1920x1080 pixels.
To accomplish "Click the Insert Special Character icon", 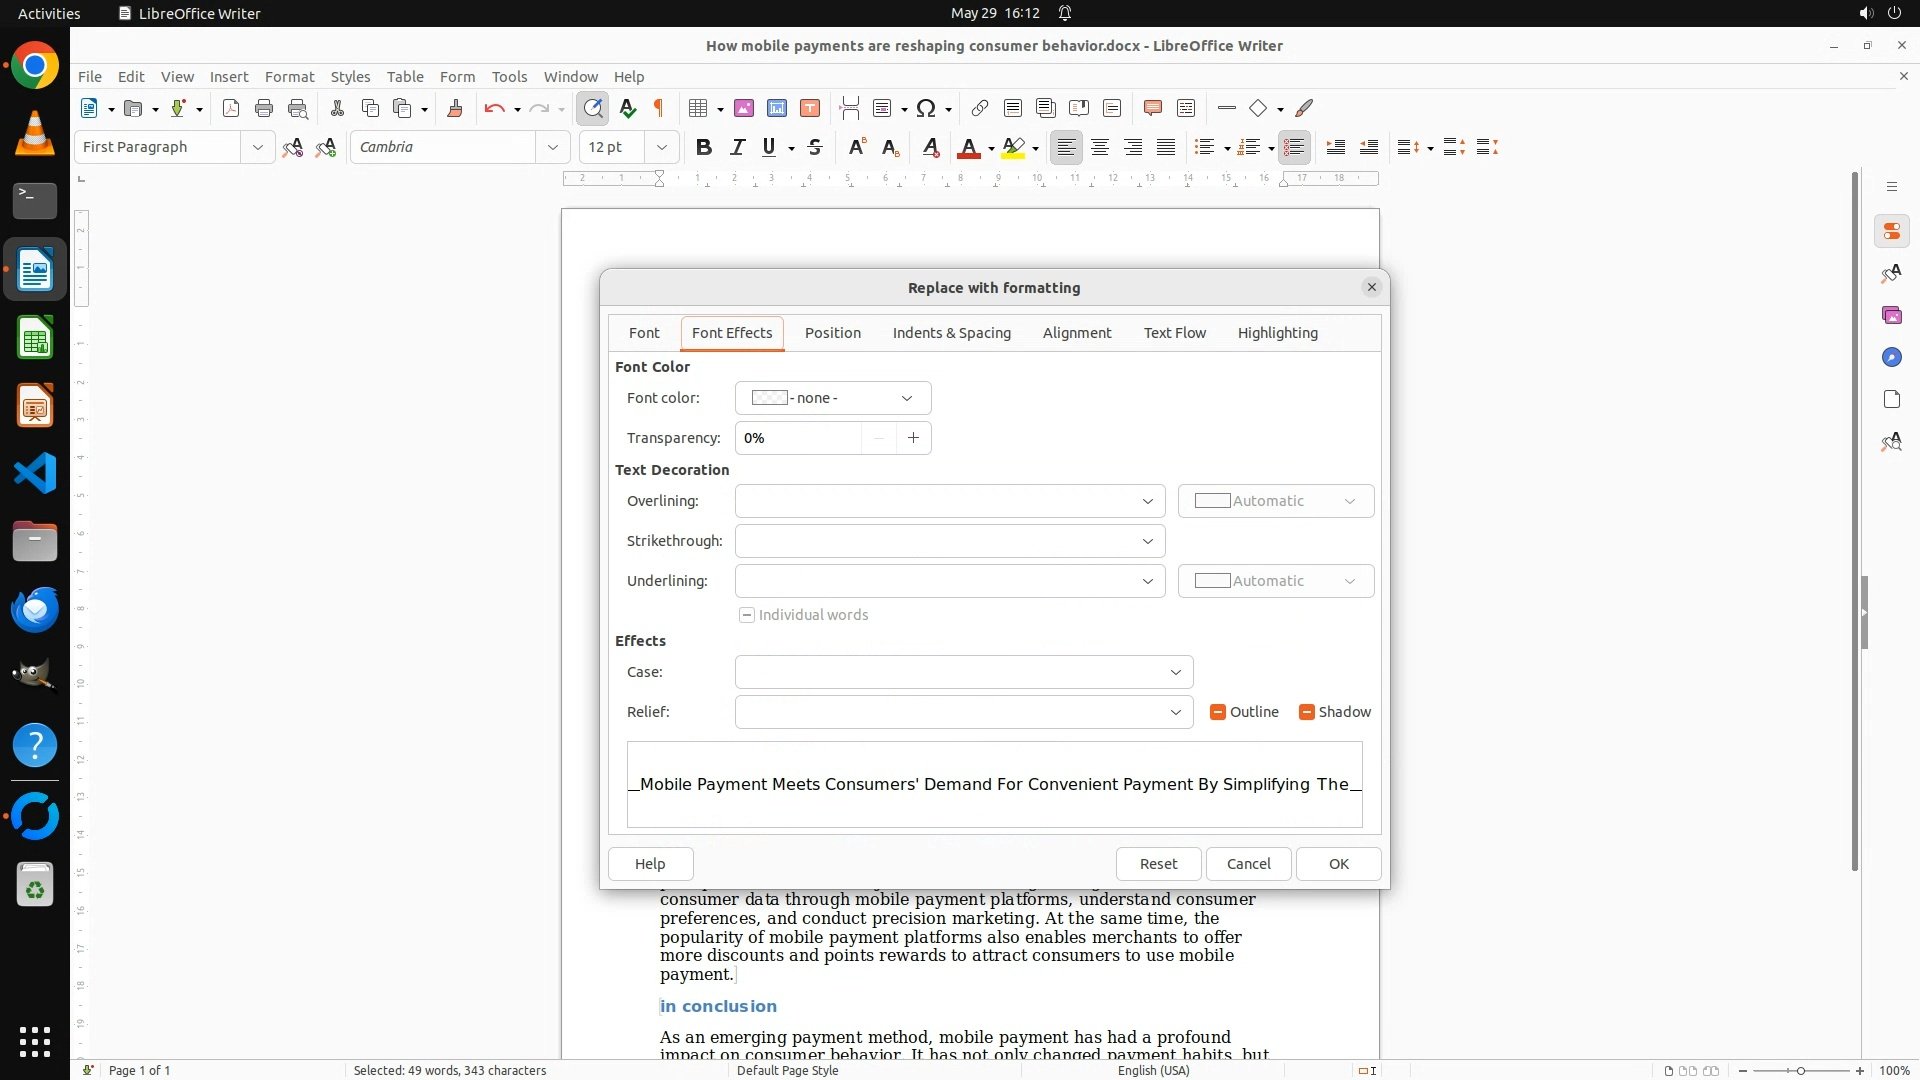I will click(x=926, y=108).
